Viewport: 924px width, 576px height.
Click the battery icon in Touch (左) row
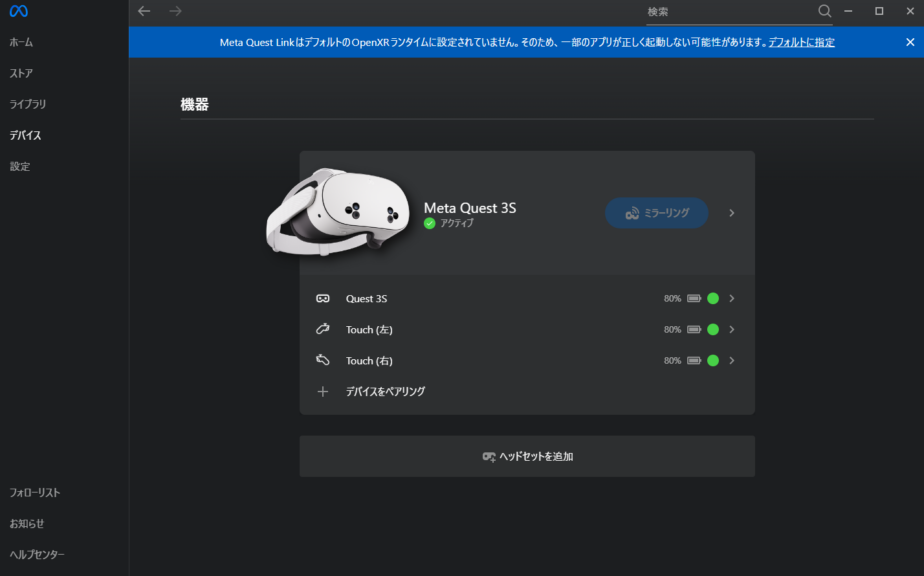[694, 330]
